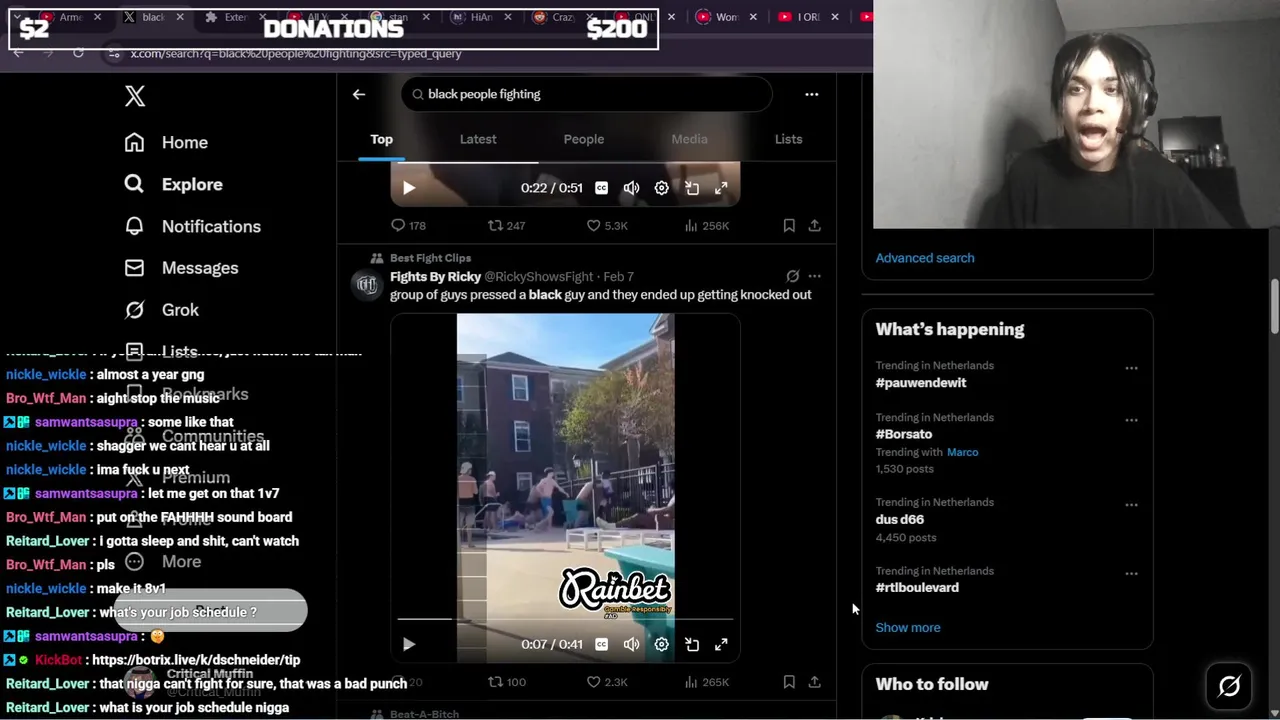View analytics for the 256K views post

tap(706, 226)
